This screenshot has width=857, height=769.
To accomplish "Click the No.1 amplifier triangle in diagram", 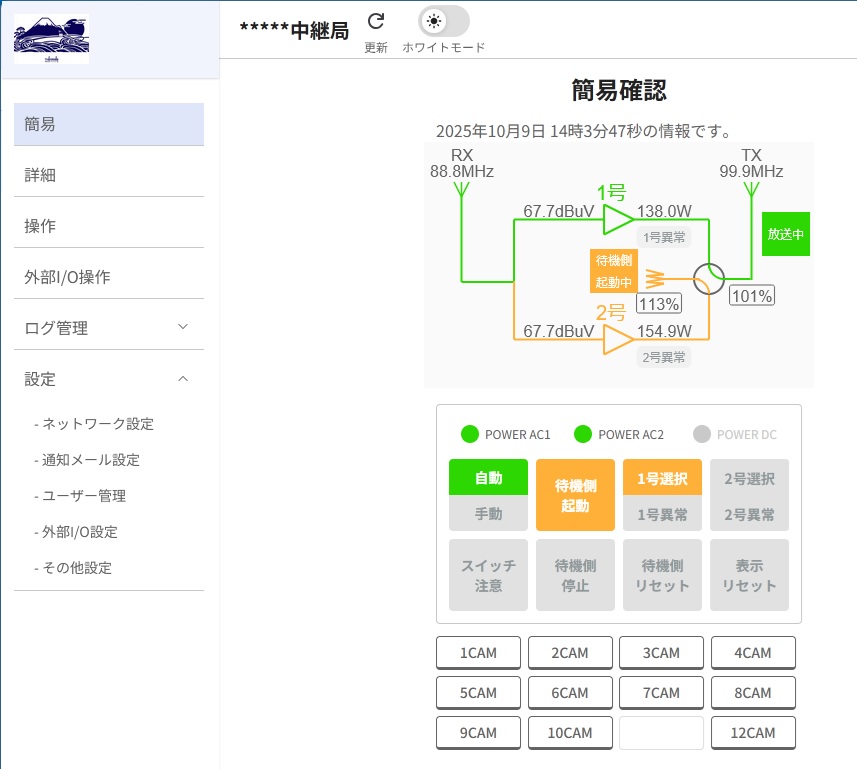I will [618, 219].
